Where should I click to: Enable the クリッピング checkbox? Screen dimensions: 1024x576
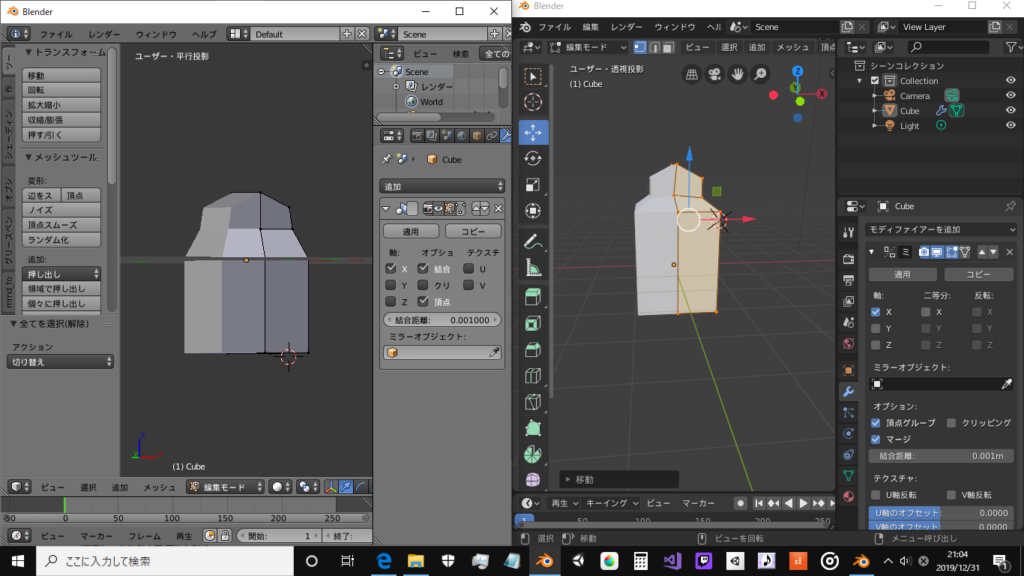click(x=951, y=423)
